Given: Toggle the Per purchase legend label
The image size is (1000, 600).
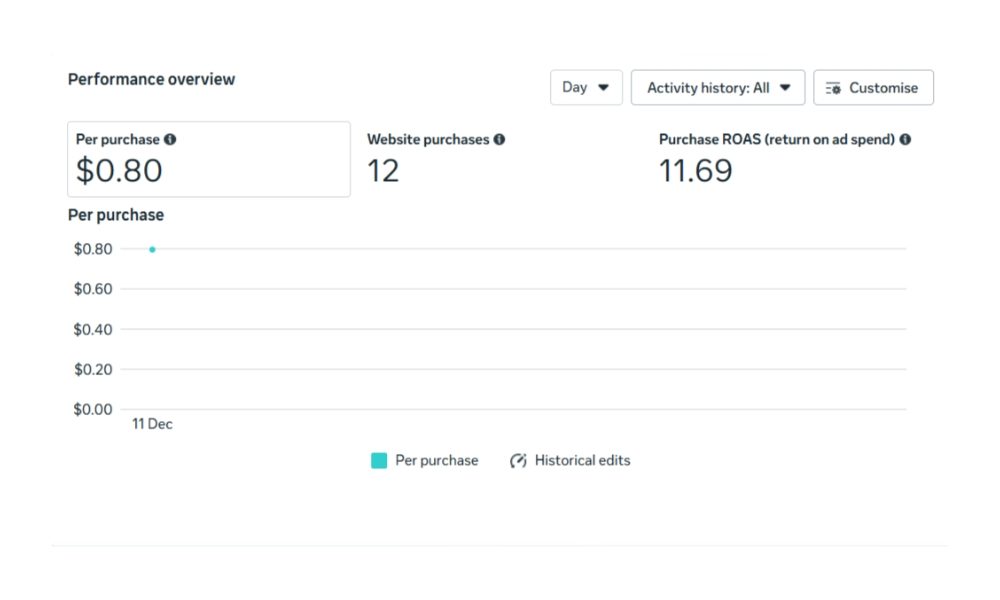Looking at the screenshot, I should (437, 461).
